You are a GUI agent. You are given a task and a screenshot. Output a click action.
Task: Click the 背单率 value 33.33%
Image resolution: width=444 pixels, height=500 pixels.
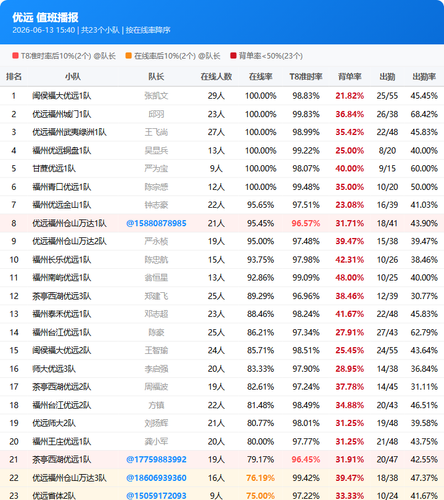pyautogui.click(x=350, y=496)
